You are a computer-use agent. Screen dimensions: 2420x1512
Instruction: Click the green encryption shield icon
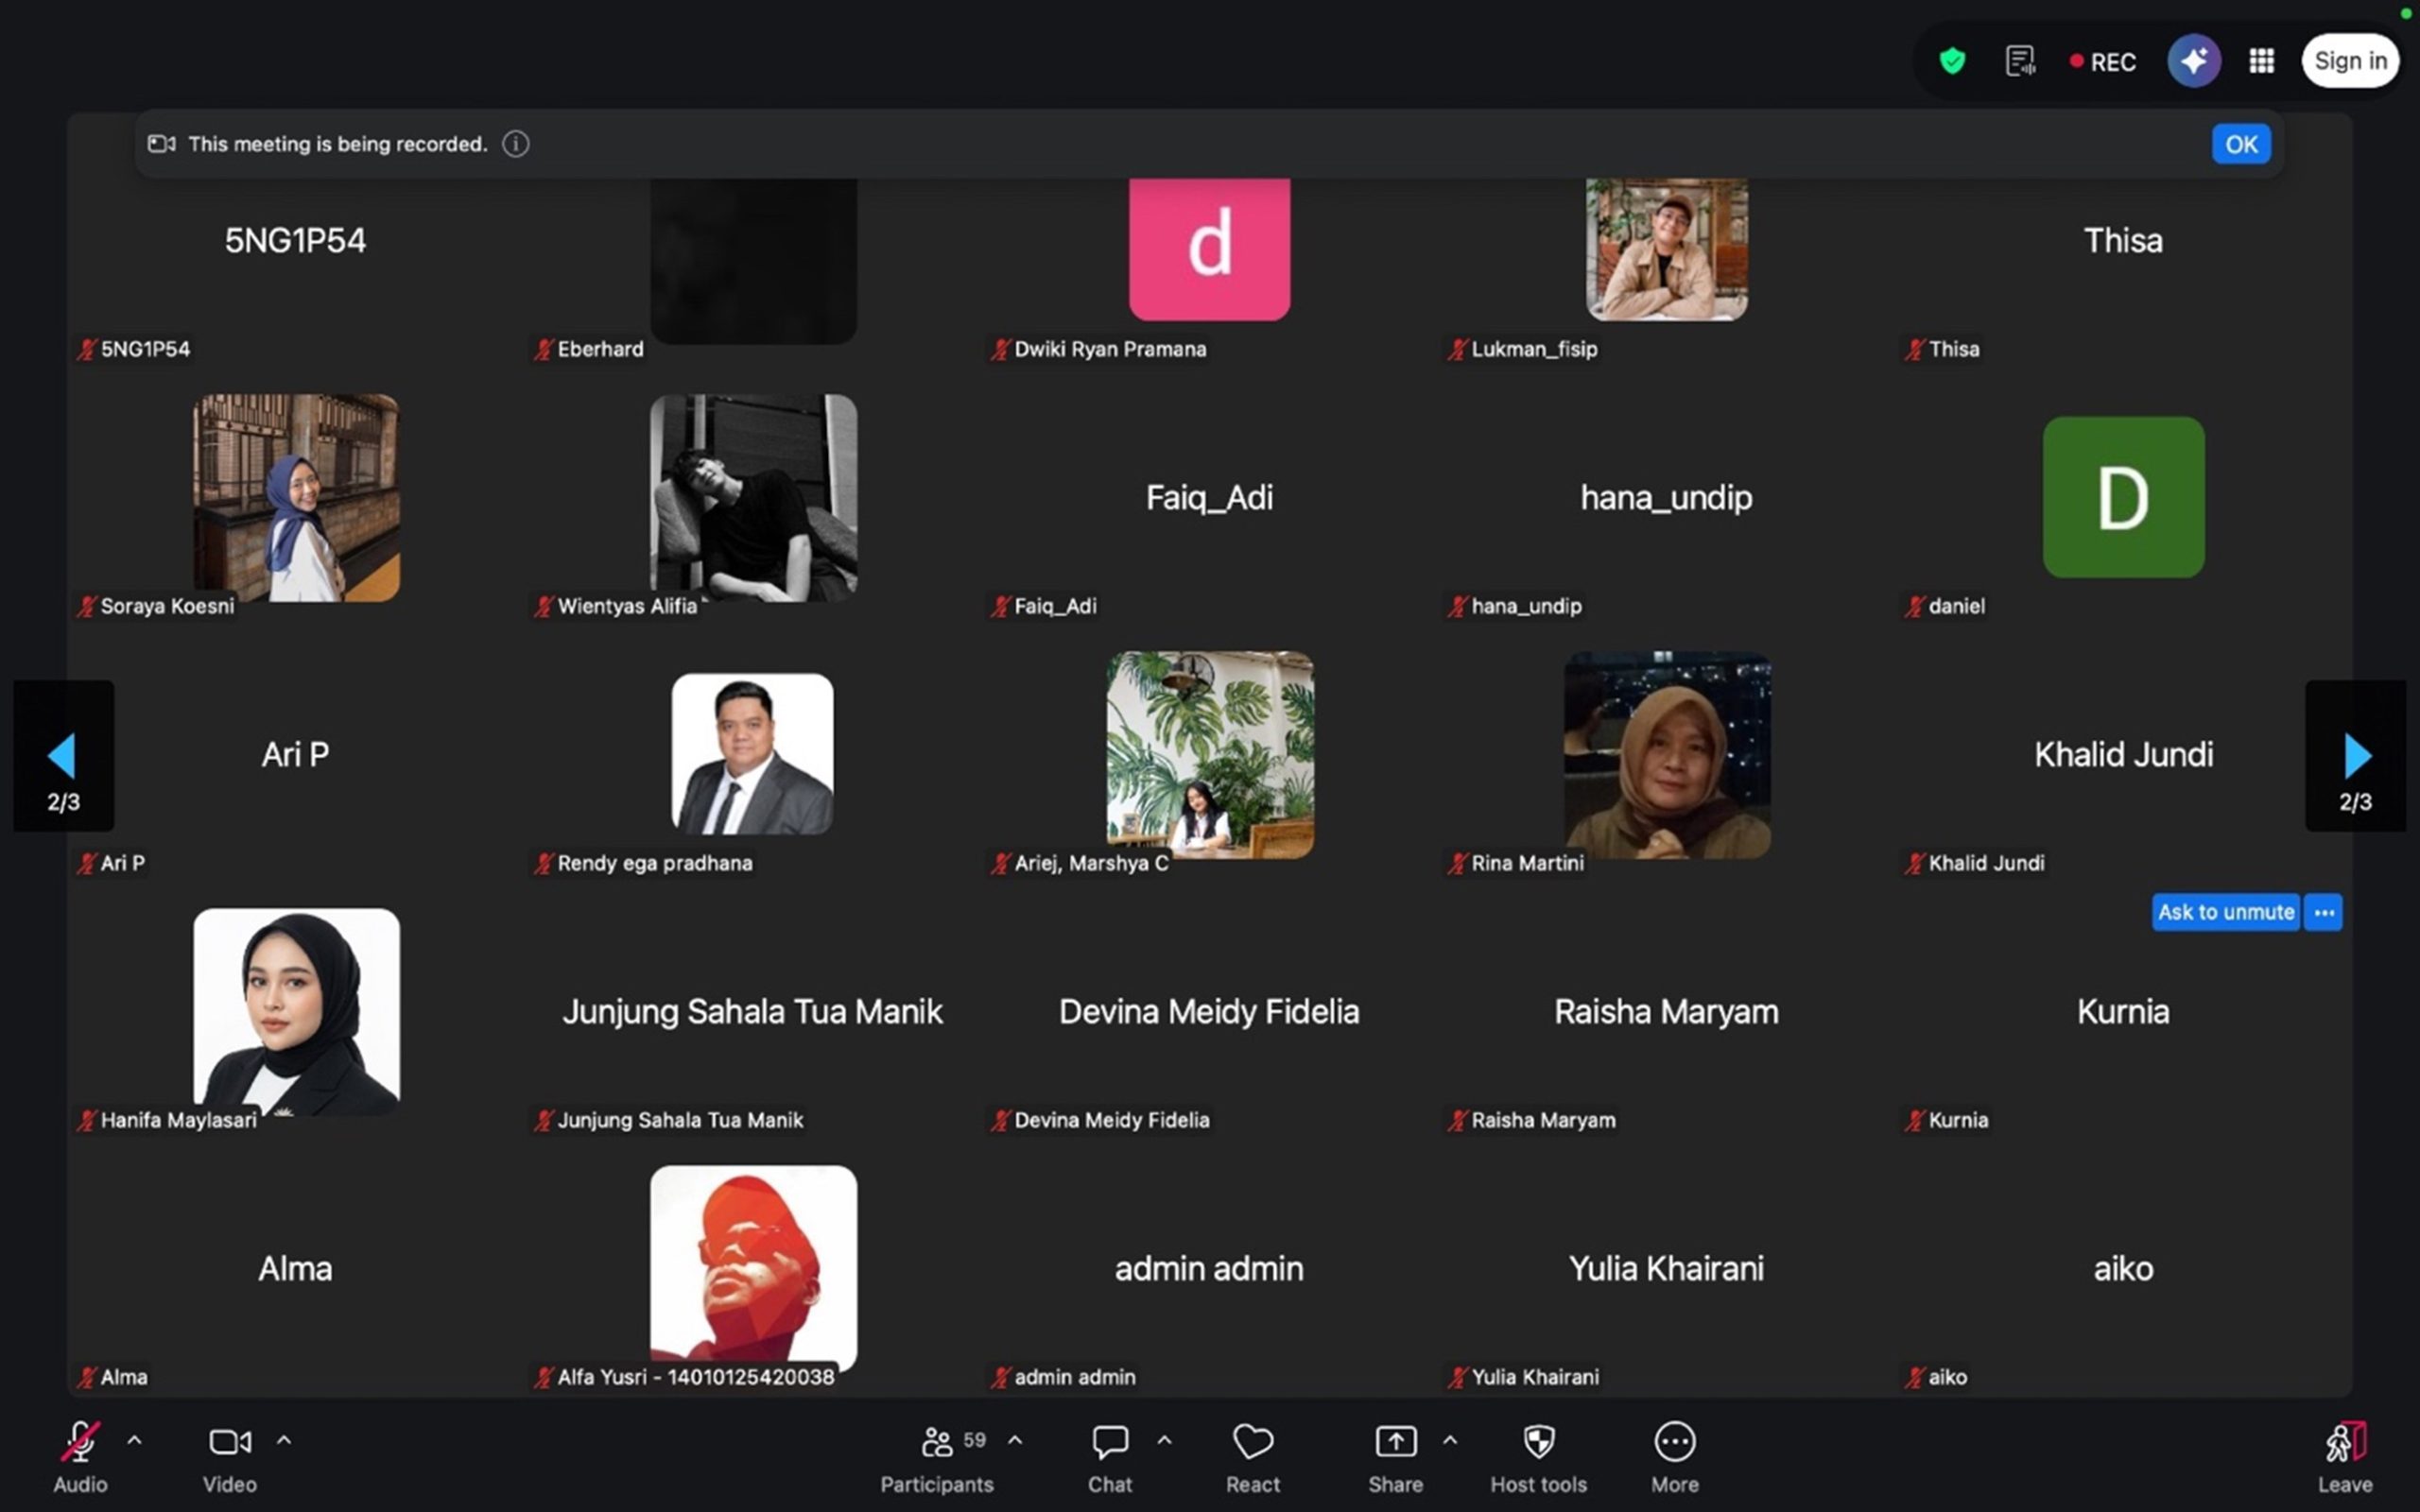click(1951, 61)
